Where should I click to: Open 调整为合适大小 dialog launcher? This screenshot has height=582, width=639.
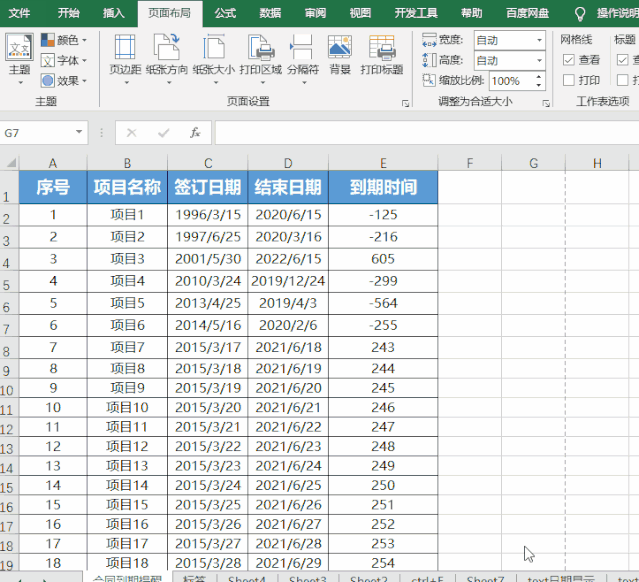click(x=546, y=104)
